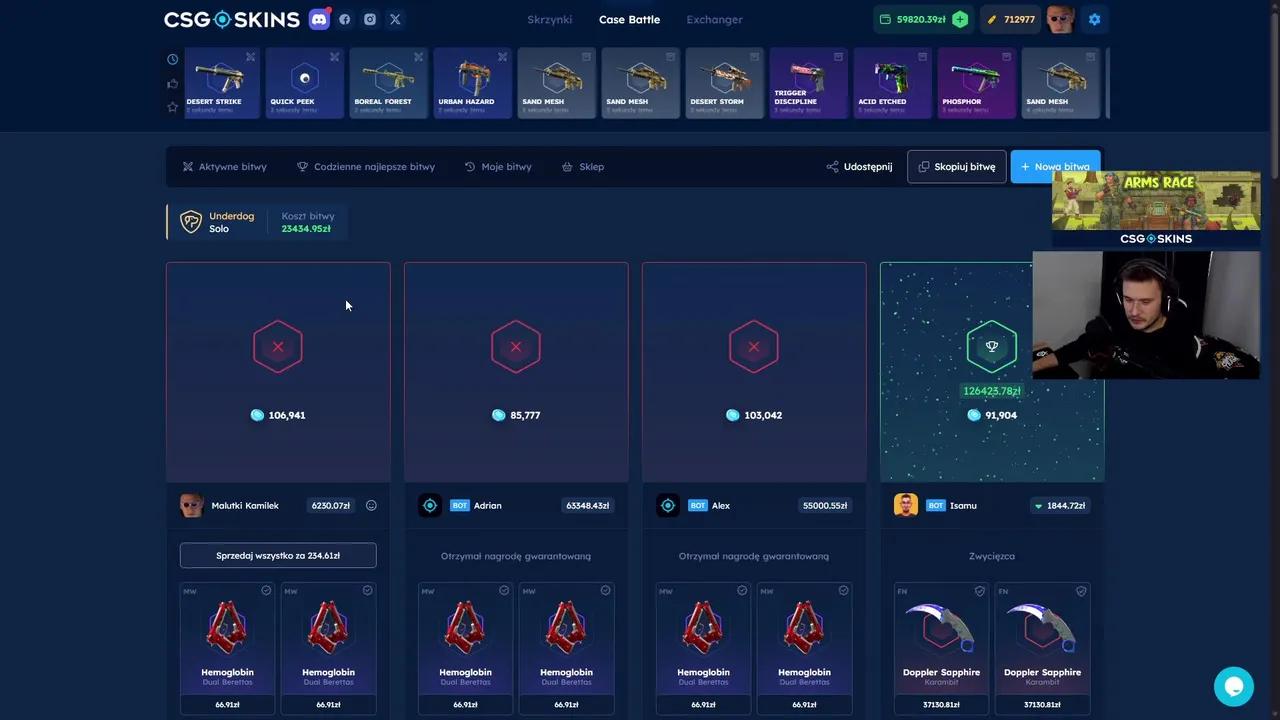
Task: Click the pencil counter showing 712977
Action: point(1010,19)
